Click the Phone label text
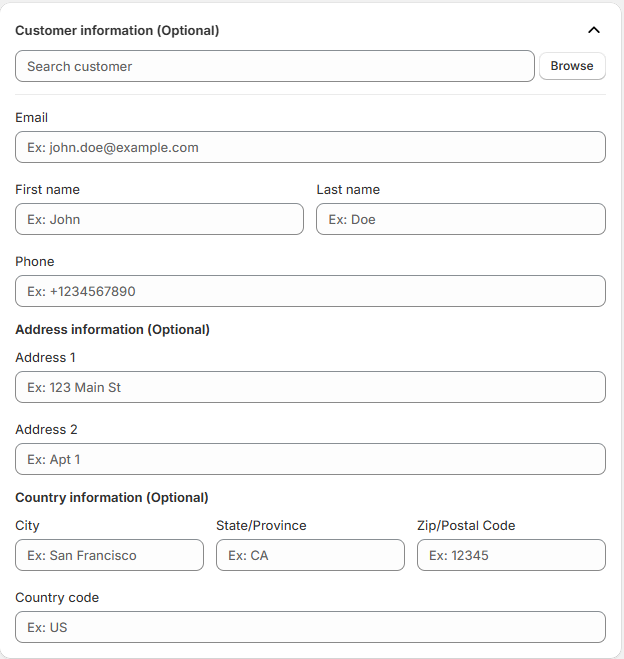The width and height of the screenshot is (624, 659). point(35,261)
